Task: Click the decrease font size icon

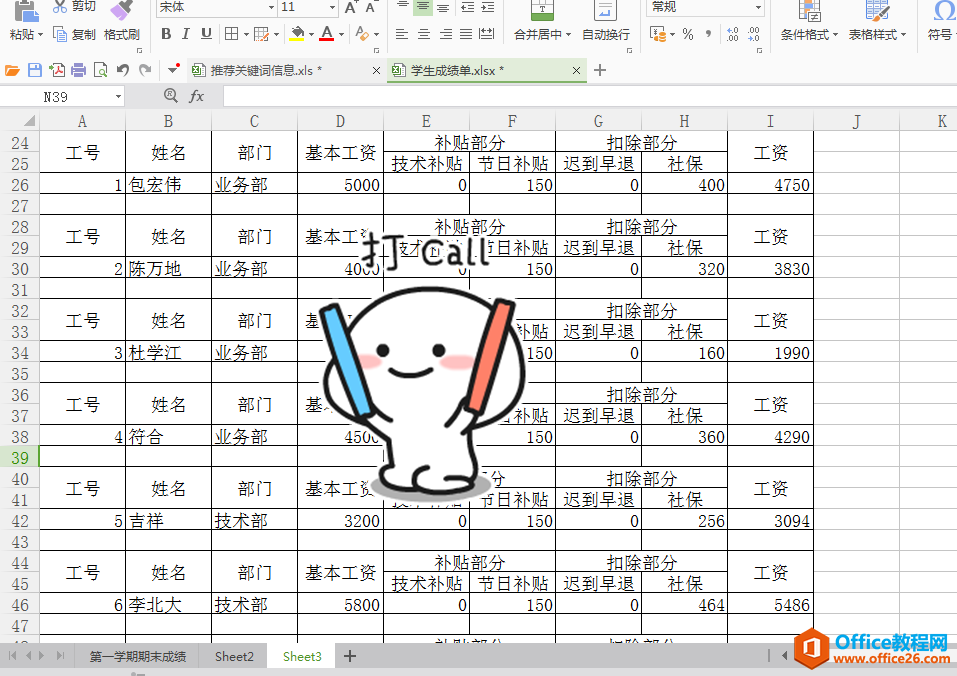Action: 370,7
